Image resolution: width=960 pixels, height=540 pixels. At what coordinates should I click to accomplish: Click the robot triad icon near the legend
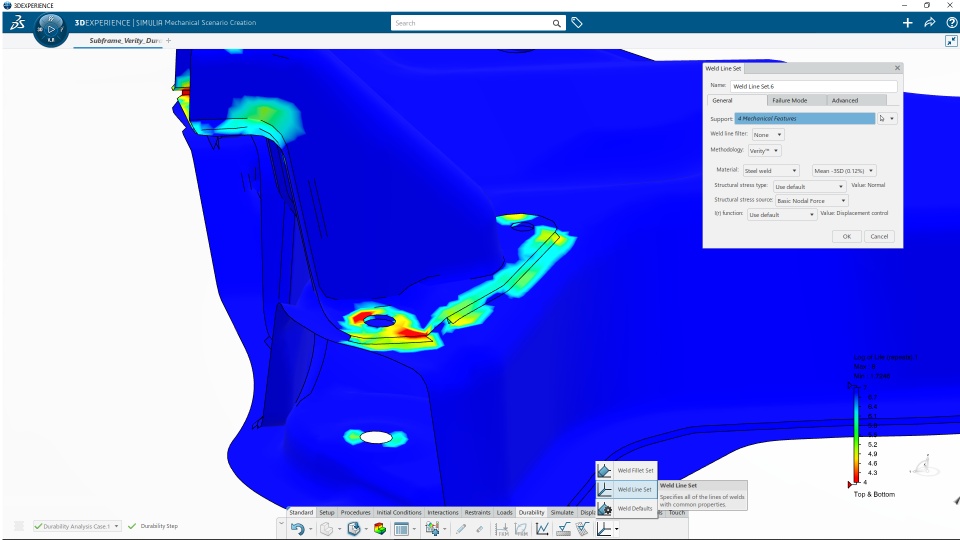[924, 466]
